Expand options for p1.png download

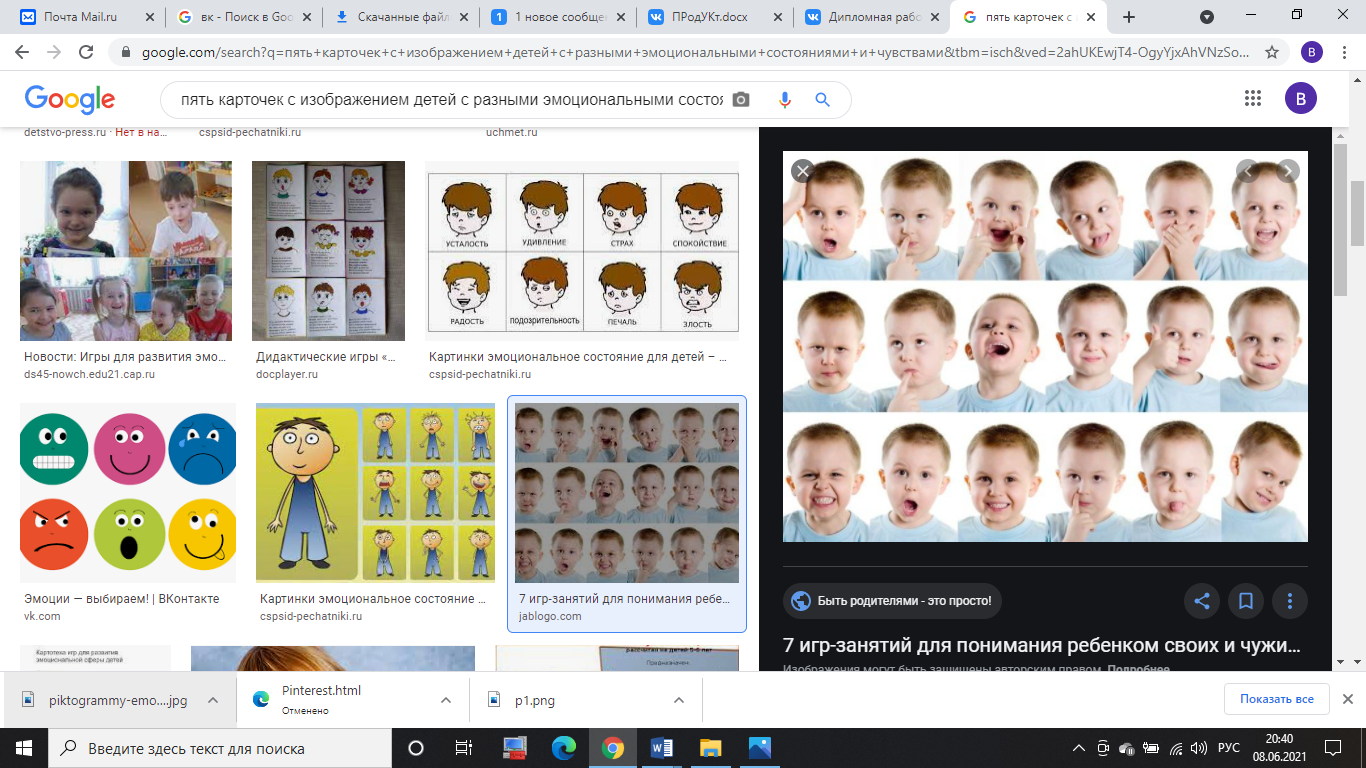click(679, 701)
